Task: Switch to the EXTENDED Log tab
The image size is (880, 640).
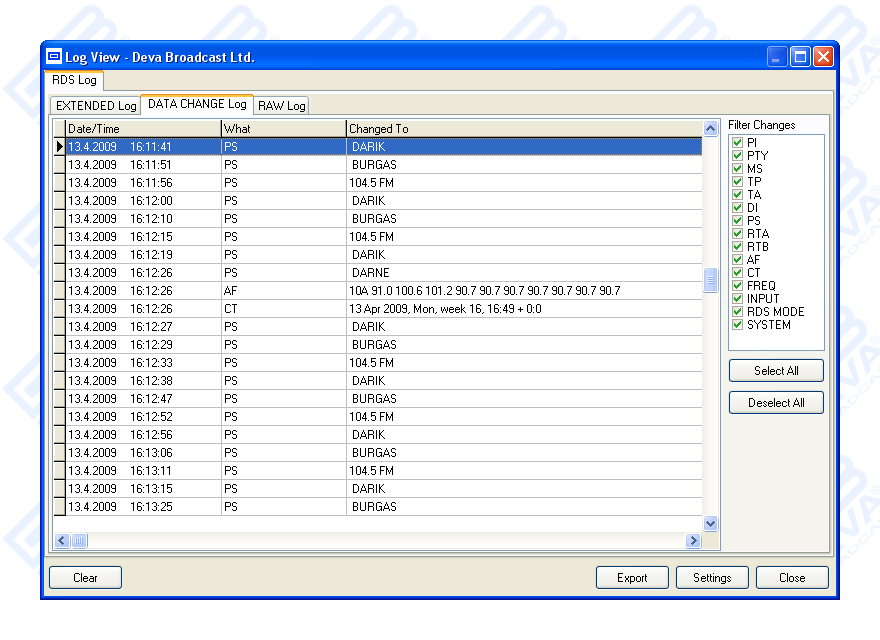Action: click(x=96, y=106)
